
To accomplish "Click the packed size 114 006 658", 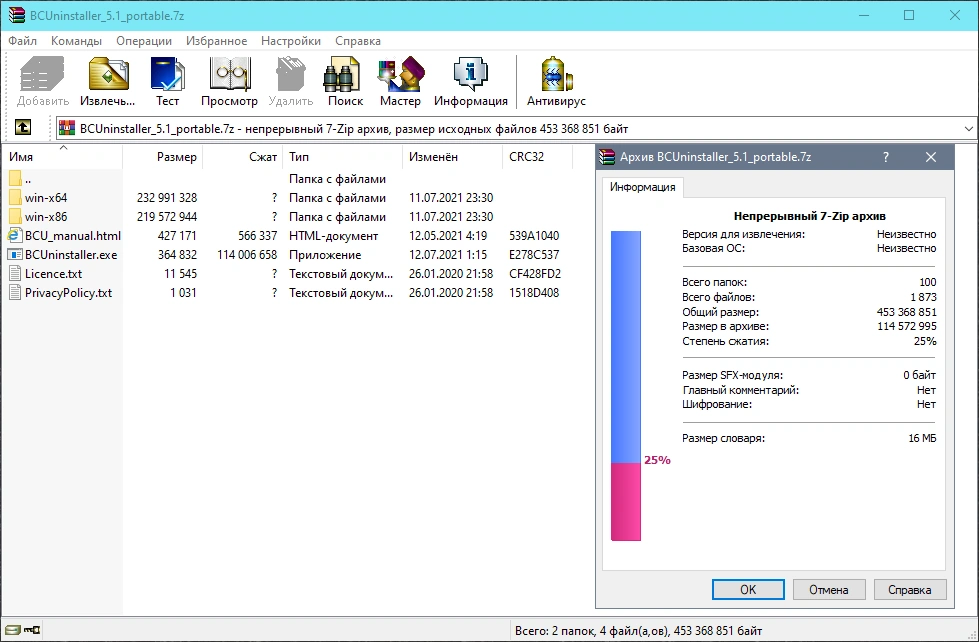I will click(x=247, y=255).
